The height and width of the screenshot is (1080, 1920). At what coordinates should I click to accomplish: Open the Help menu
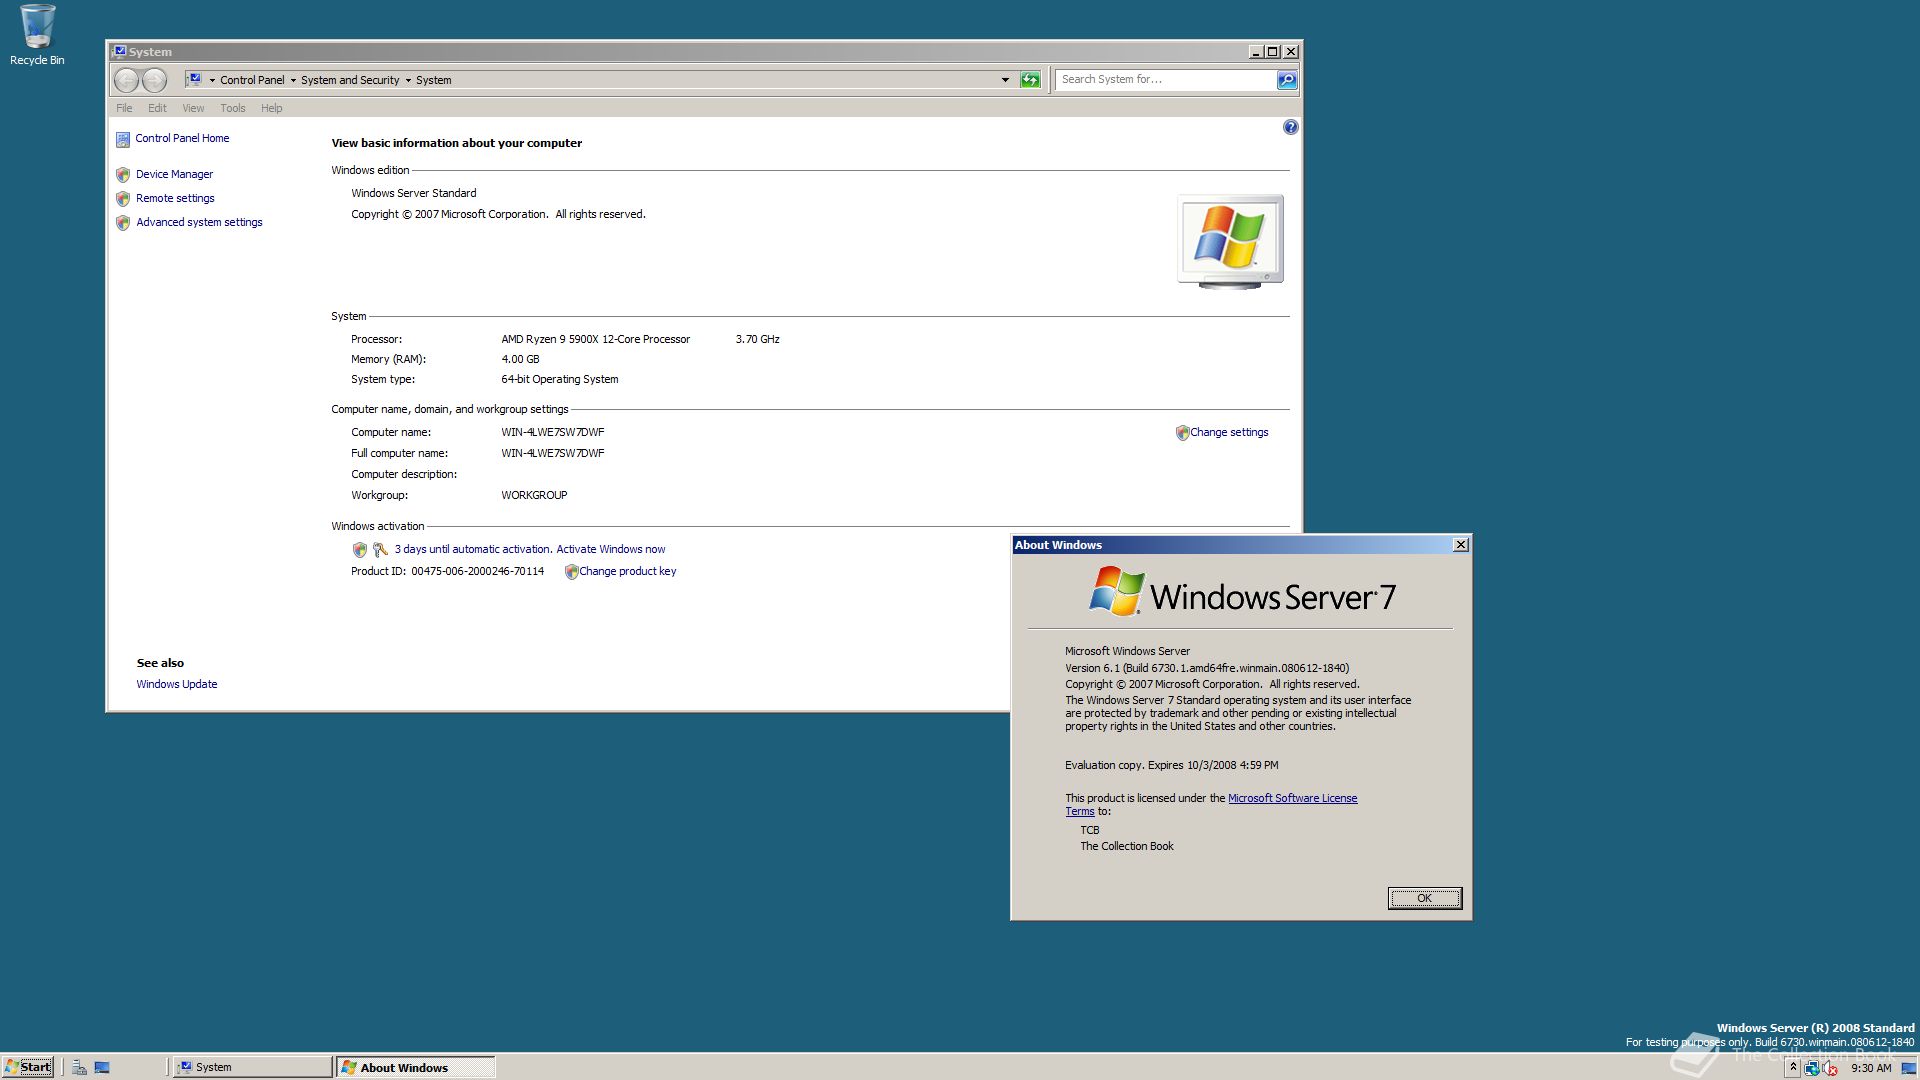click(x=272, y=108)
